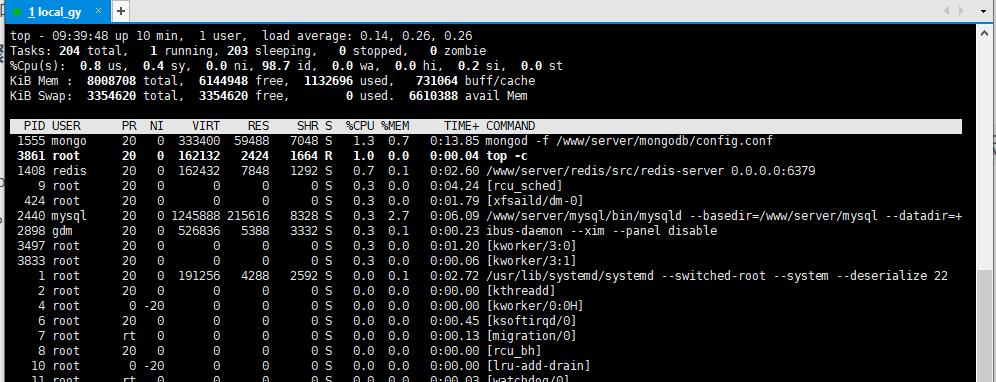
Task: Click the systemd command line text
Action: click(717, 276)
